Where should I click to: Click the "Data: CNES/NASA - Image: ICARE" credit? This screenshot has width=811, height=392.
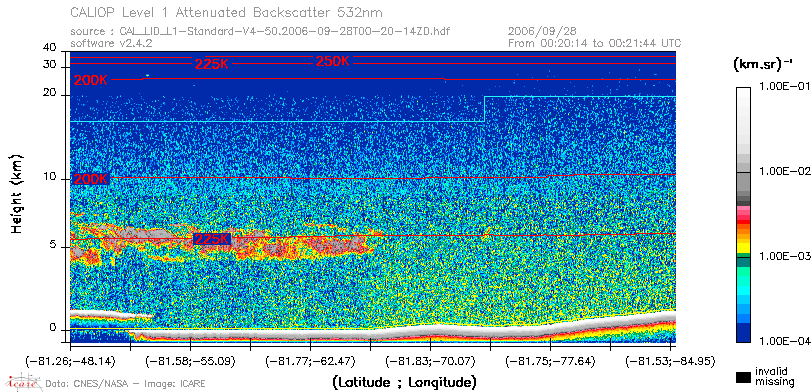[125, 384]
